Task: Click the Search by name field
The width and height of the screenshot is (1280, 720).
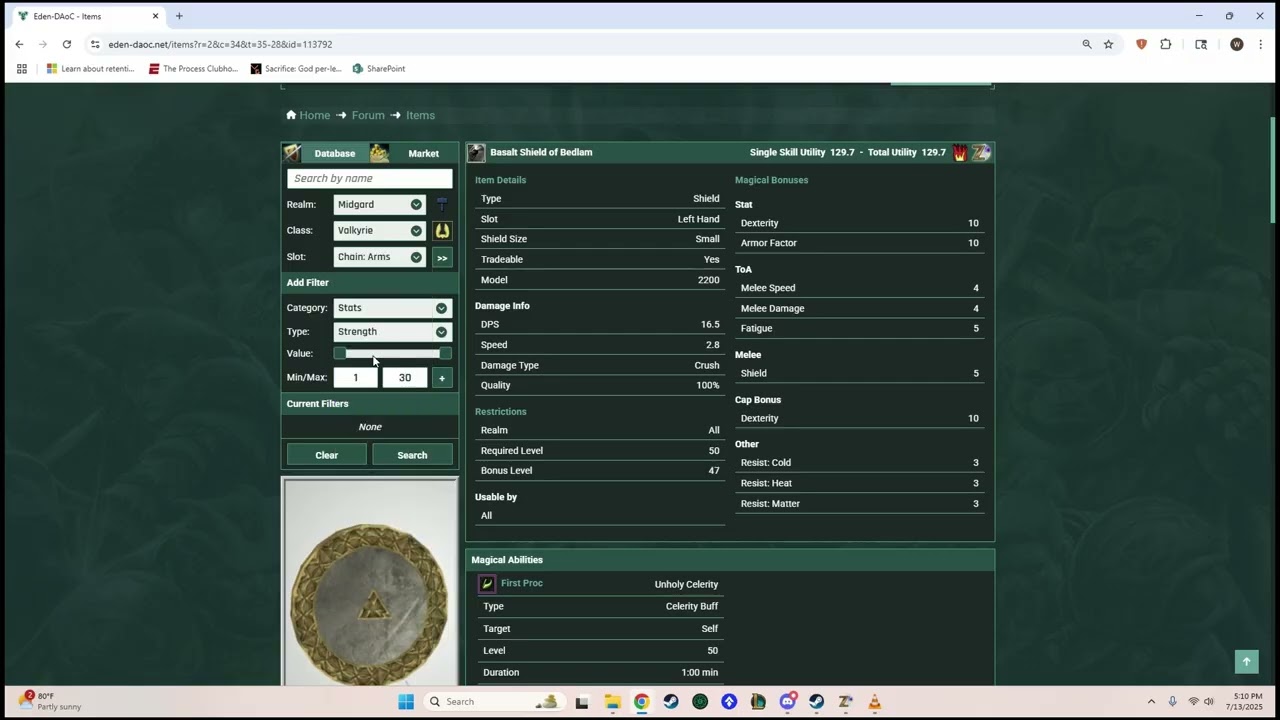Action: tap(370, 178)
